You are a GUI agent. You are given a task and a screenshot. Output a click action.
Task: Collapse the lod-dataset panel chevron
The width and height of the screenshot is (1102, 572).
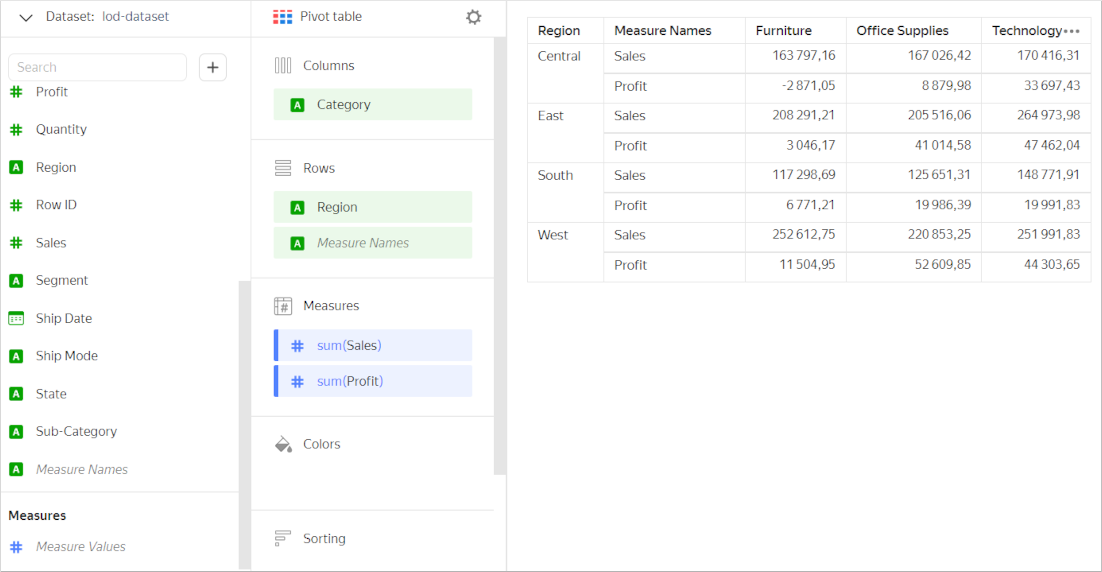tap(26, 17)
